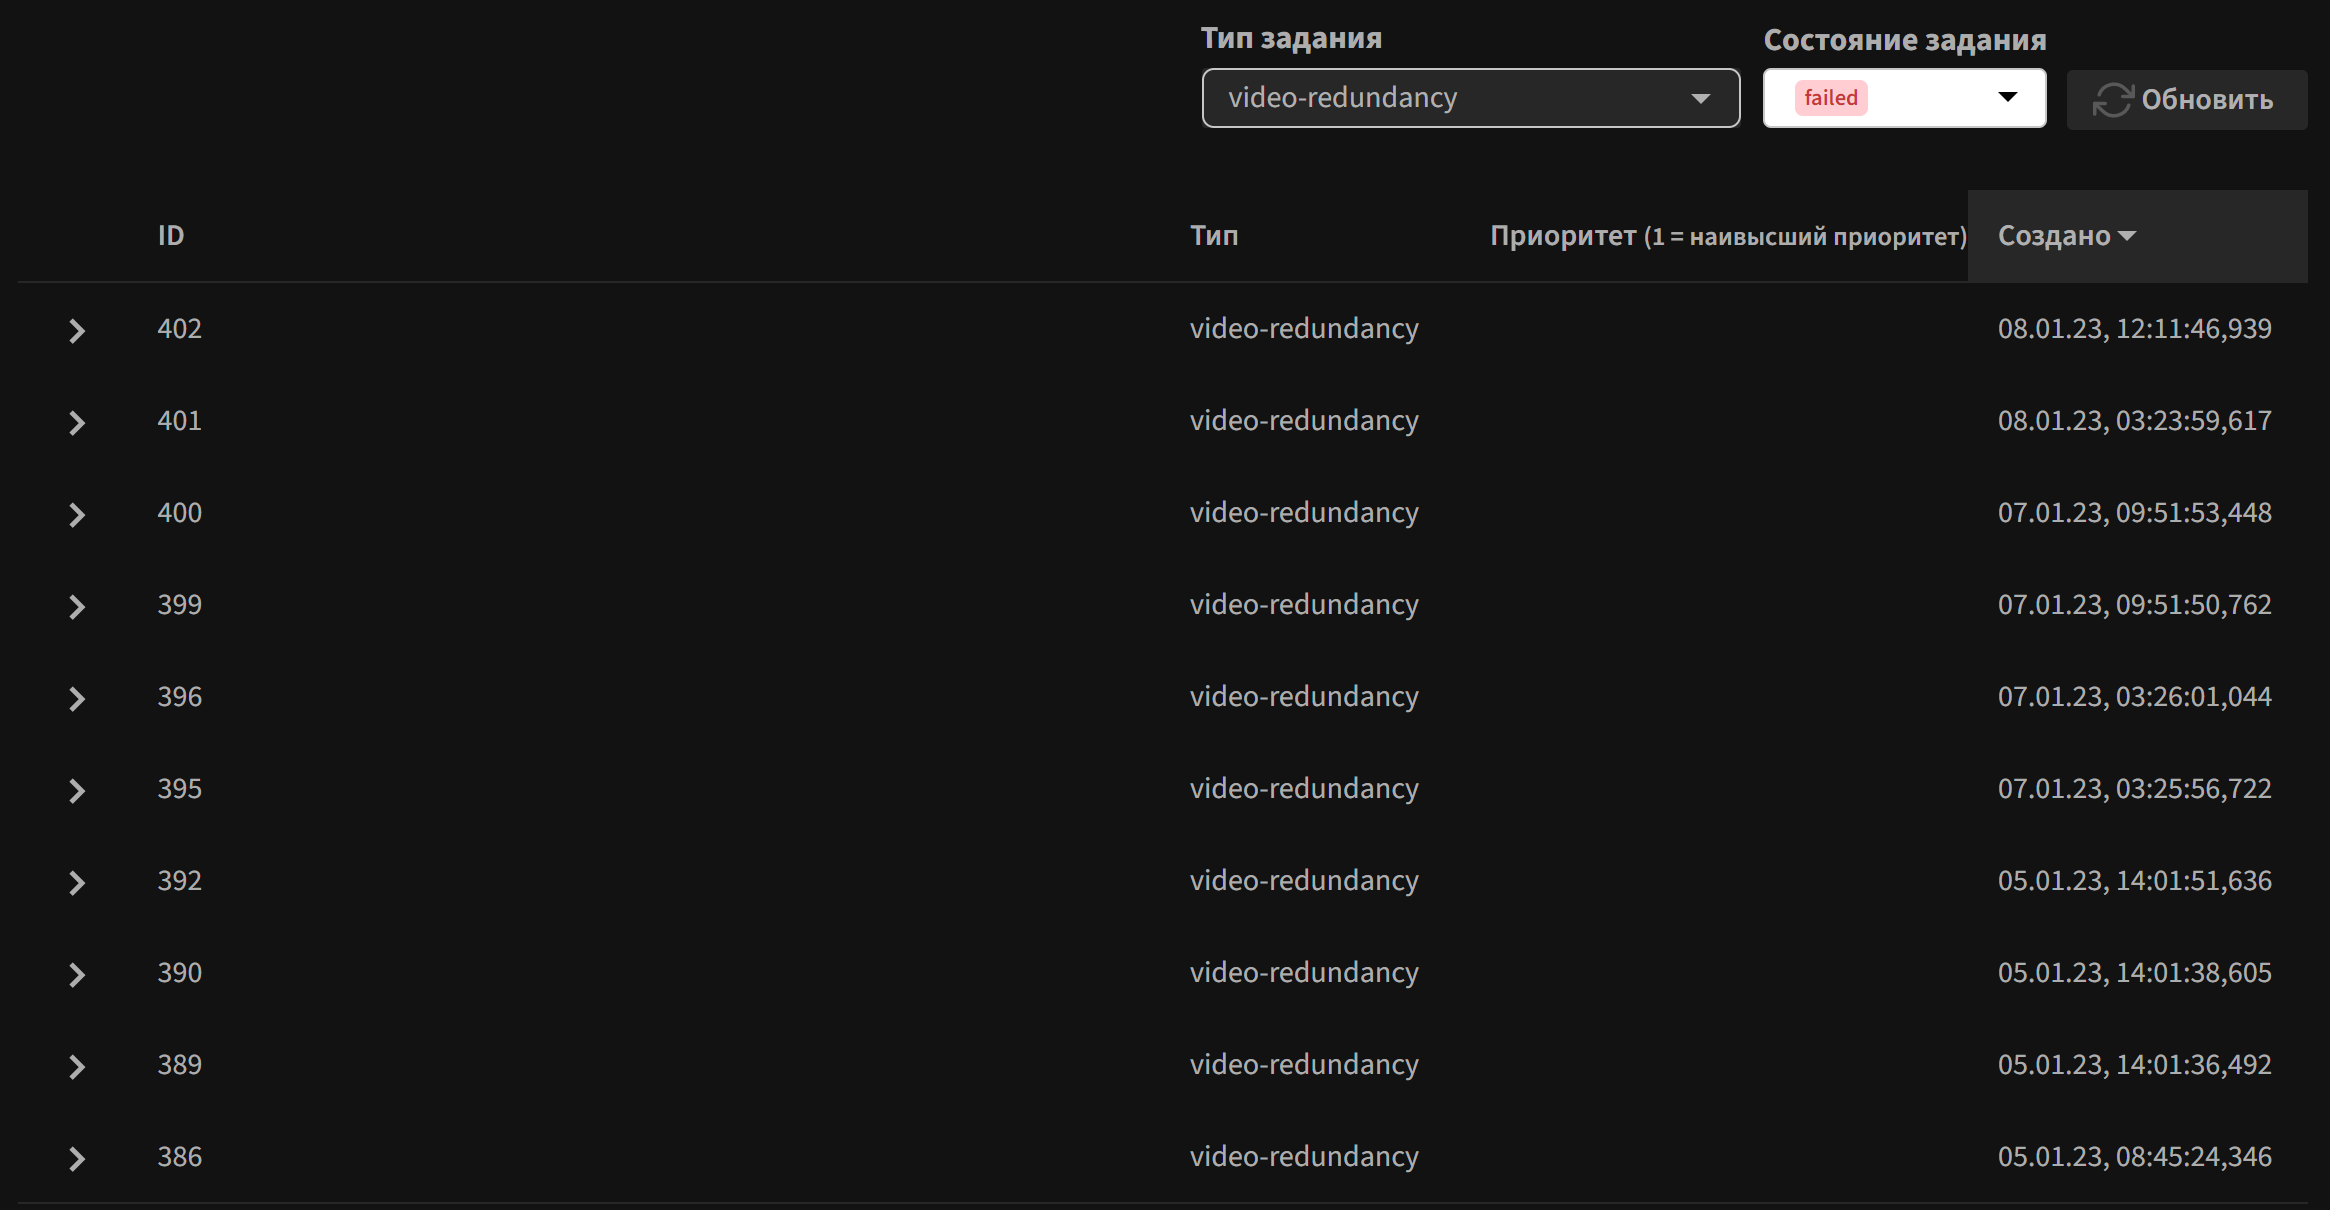Sort the table by ID column
The width and height of the screenshot is (2330, 1210).
pos(171,235)
